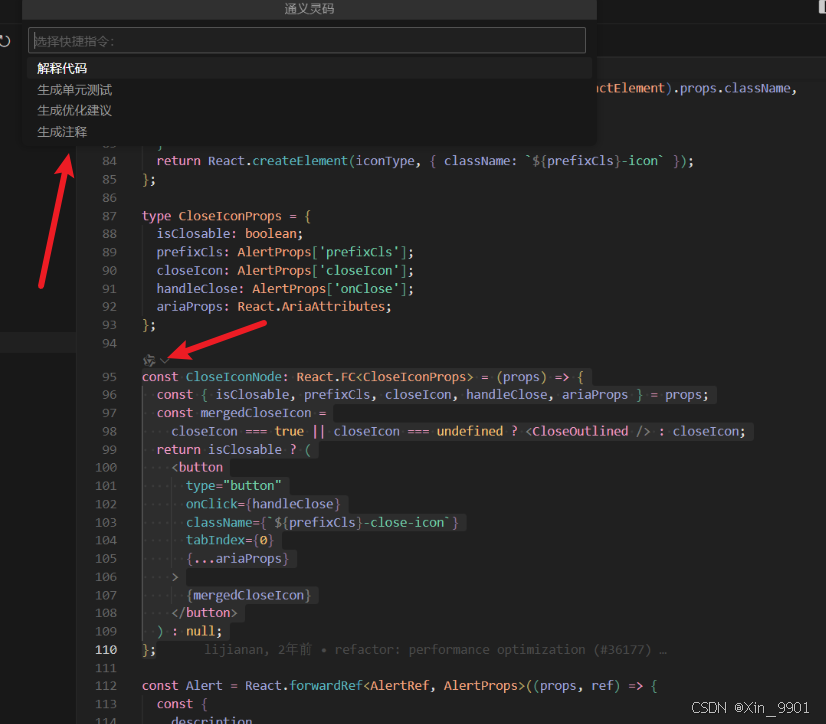This screenshot has height=724, width=826.
Task: Click ': null;' on line 109
Action: pos(197,631)
